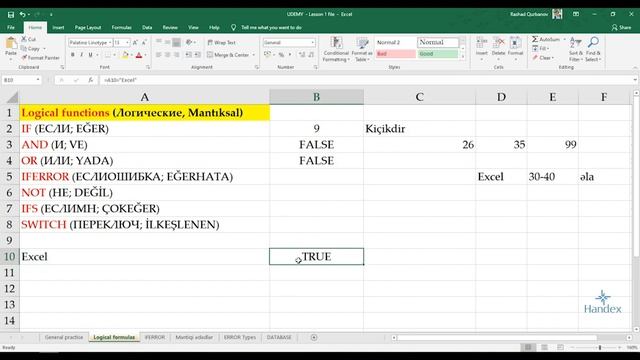
Task: Click the Share button
Action: 621,27
